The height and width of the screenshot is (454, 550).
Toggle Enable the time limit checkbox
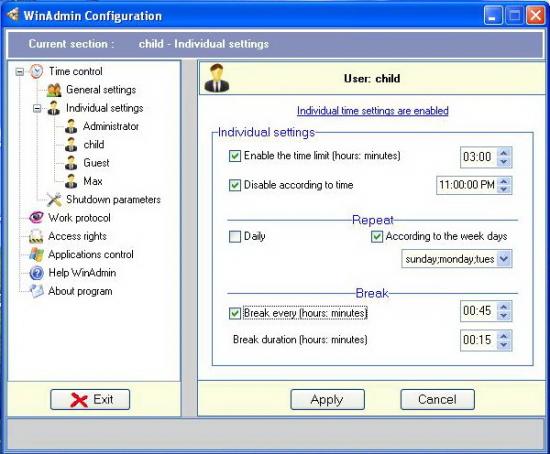tap(235, 155)
